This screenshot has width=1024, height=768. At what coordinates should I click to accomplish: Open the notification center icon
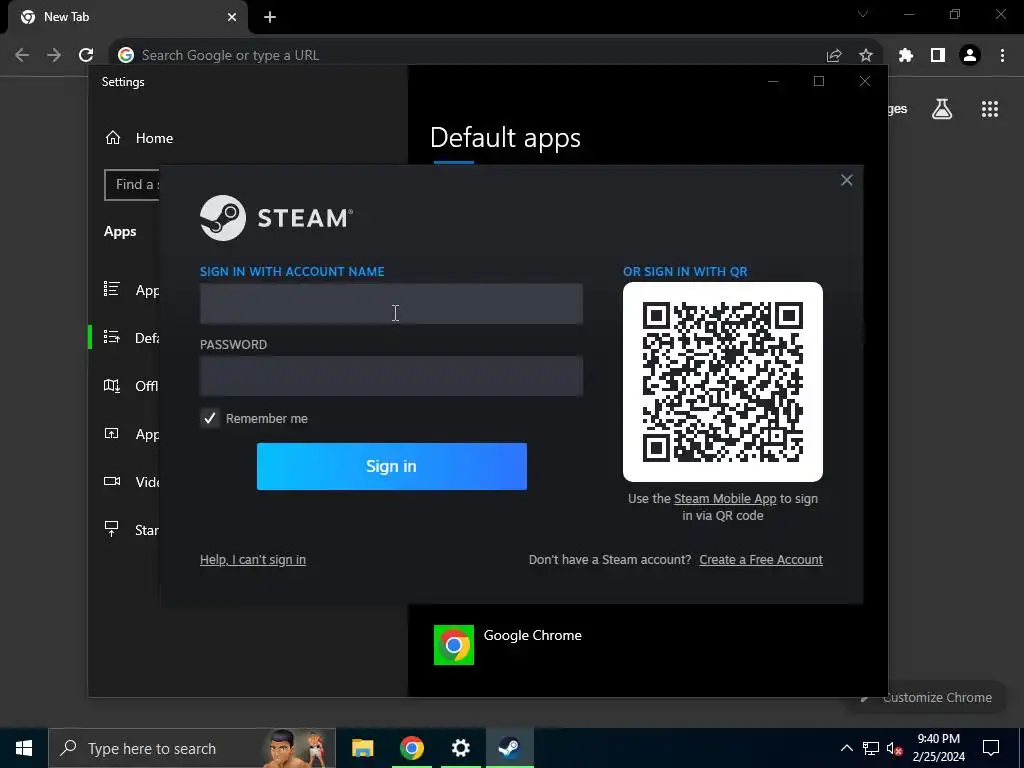pyautogui.click(x=991, y=748)
